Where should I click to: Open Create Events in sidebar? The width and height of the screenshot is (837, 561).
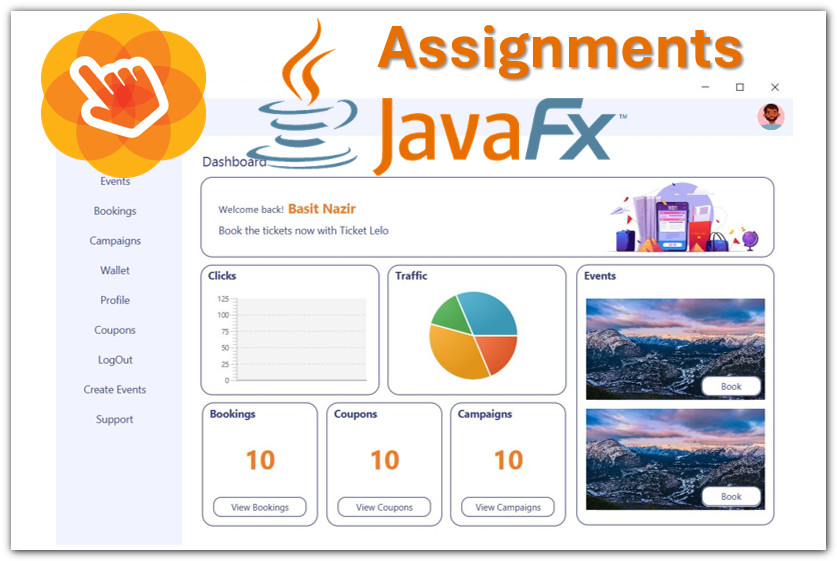[x=115, y=390]
